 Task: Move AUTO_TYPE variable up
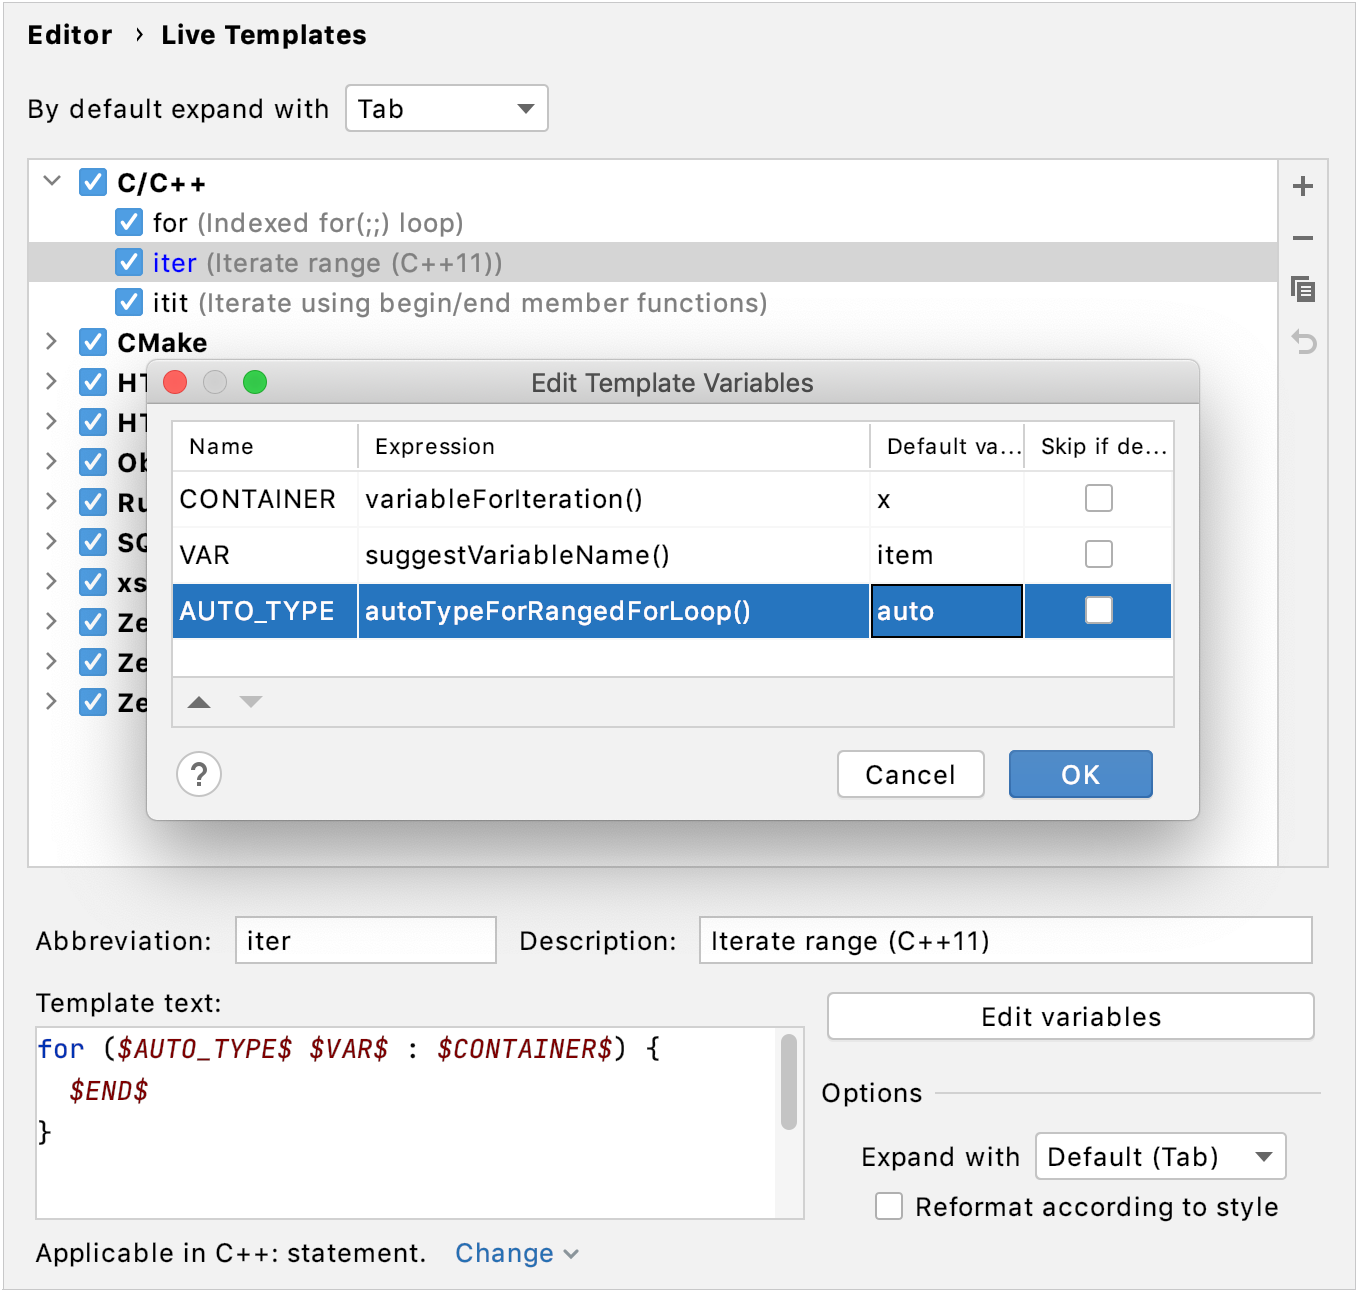click(x=198, y=702)
